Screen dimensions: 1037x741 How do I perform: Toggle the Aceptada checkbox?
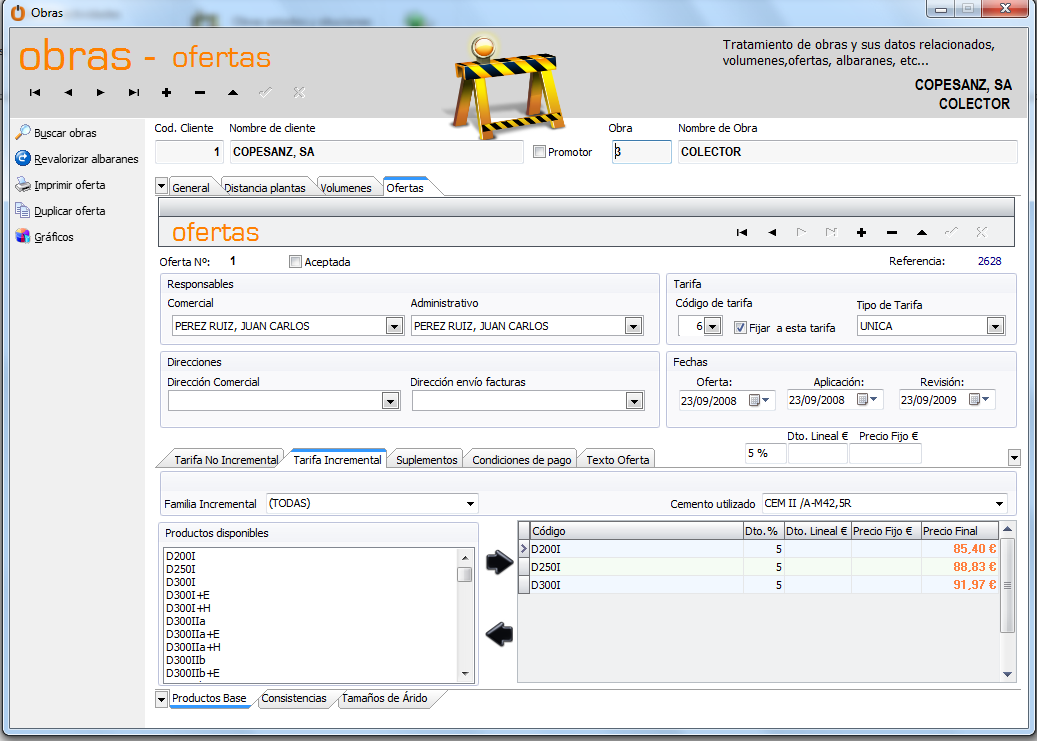point(295,262)
